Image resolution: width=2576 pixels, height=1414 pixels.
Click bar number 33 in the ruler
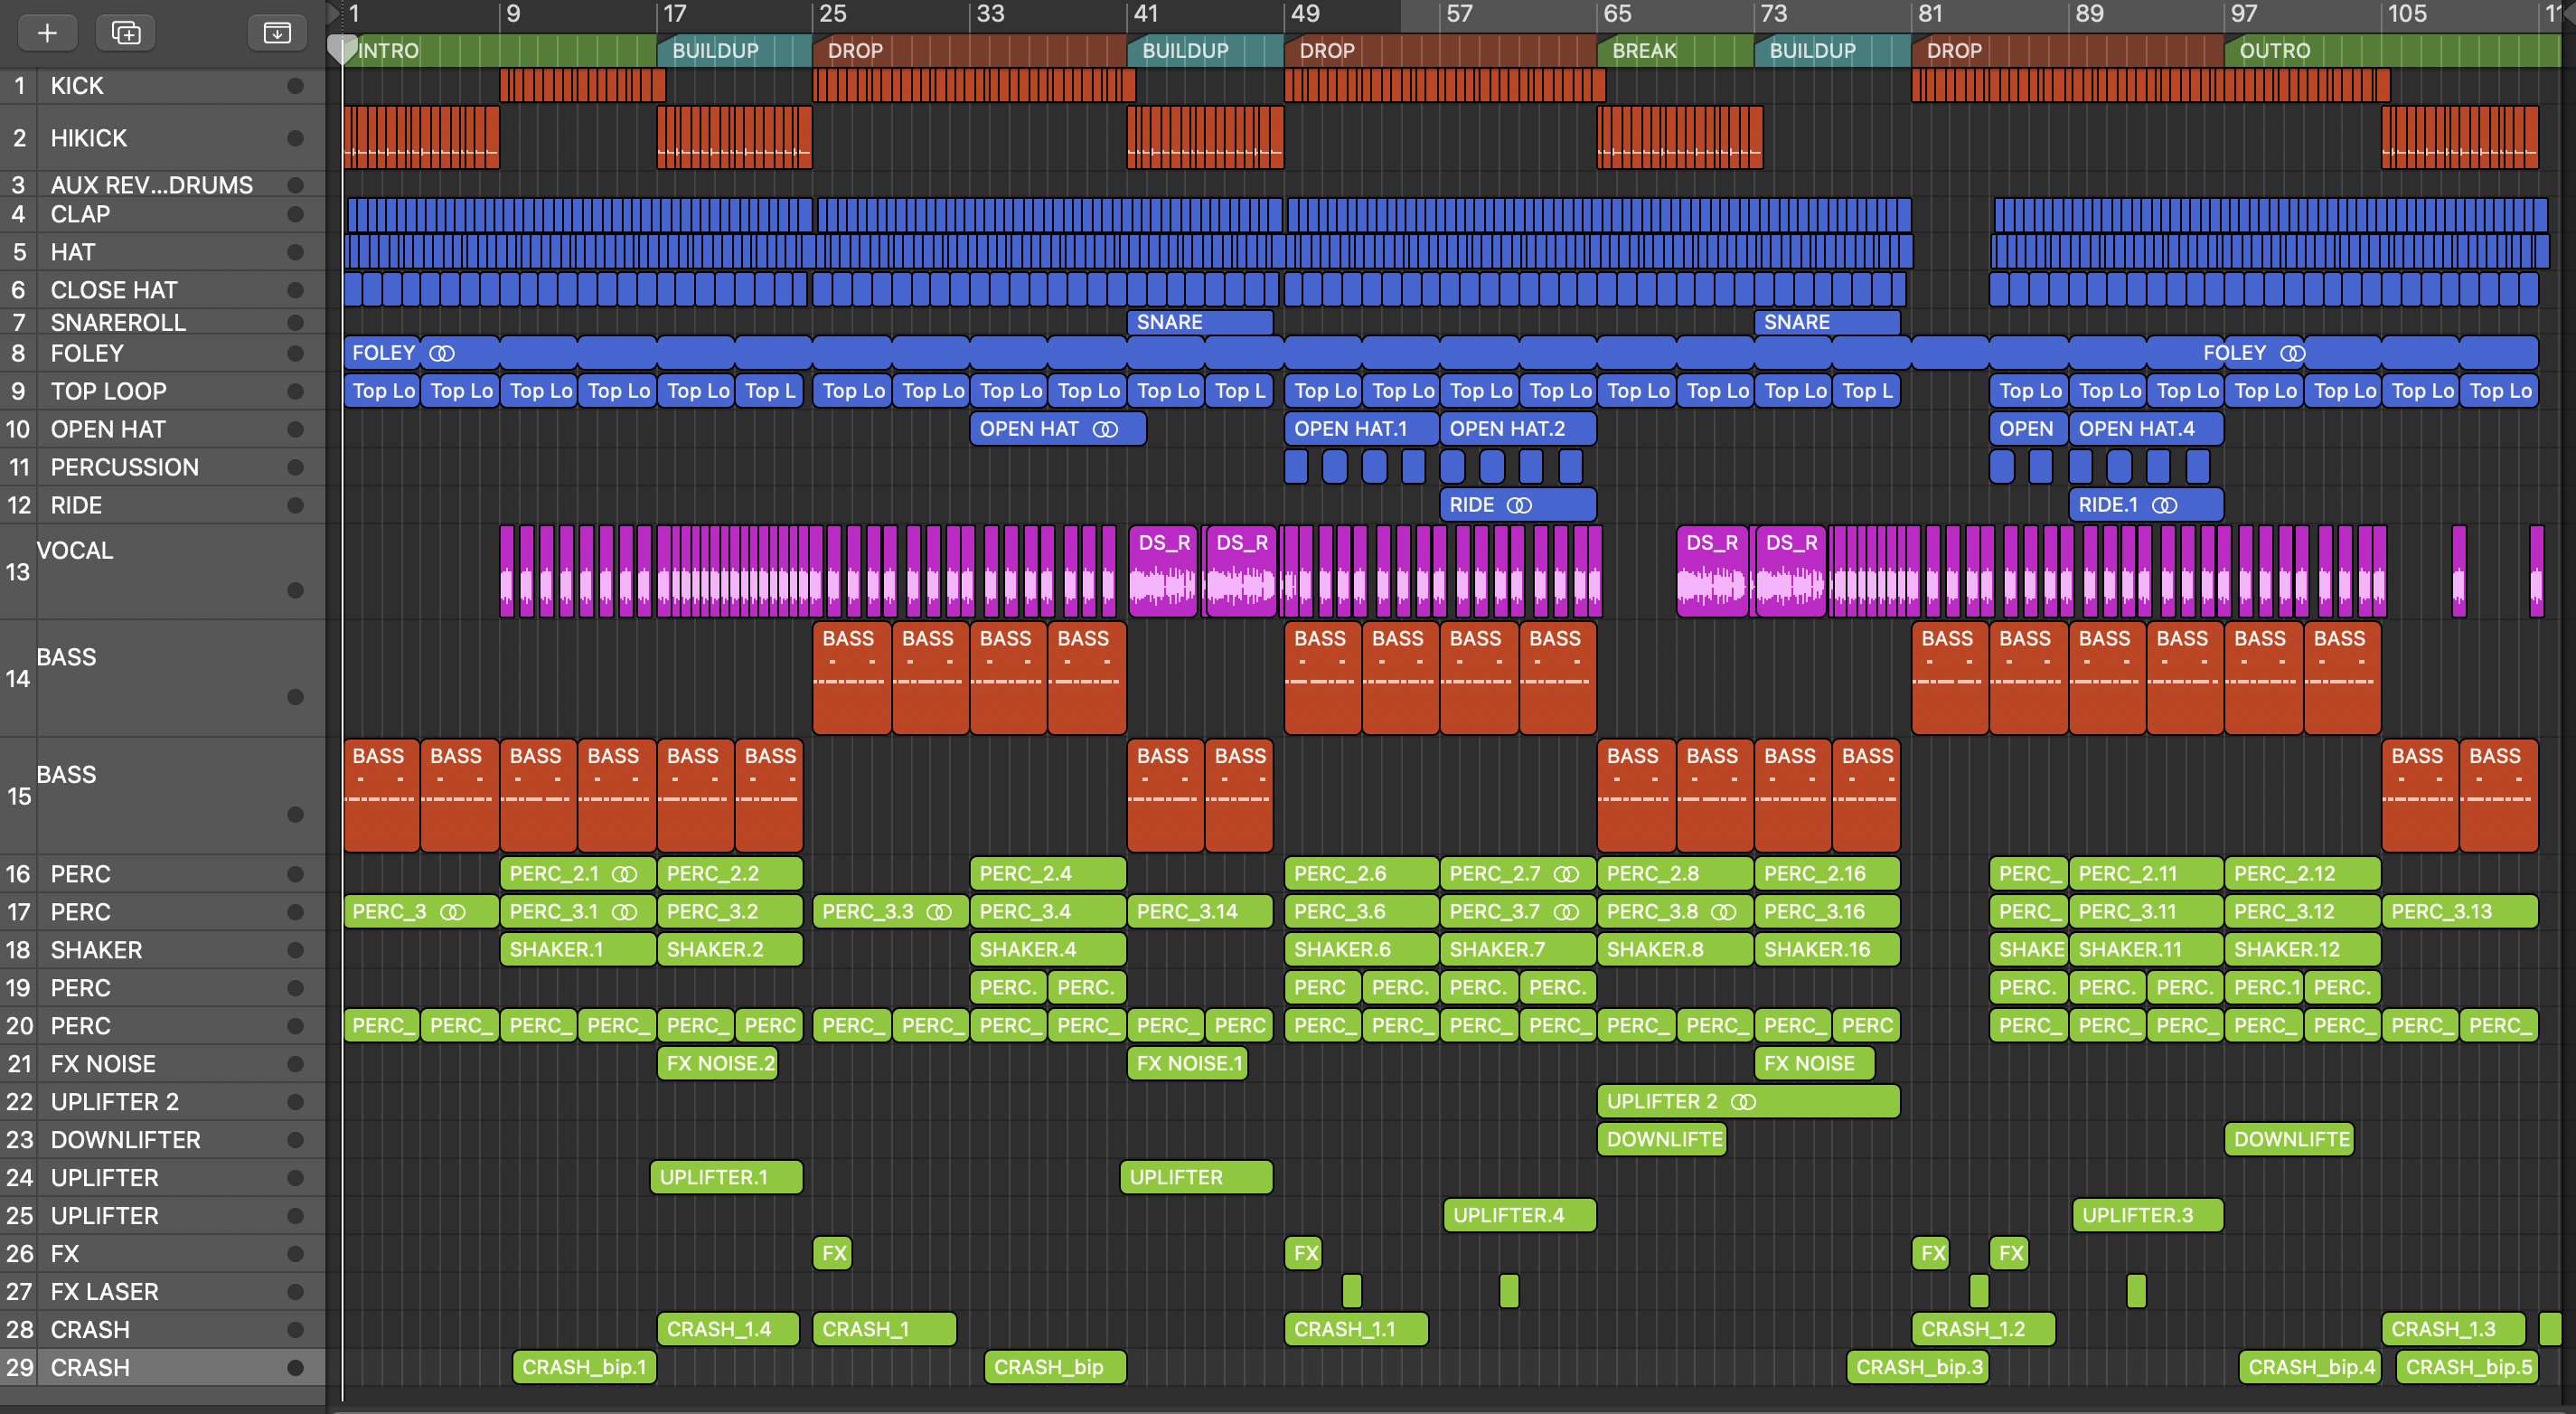pyautogui.click(x=990, y=14)
